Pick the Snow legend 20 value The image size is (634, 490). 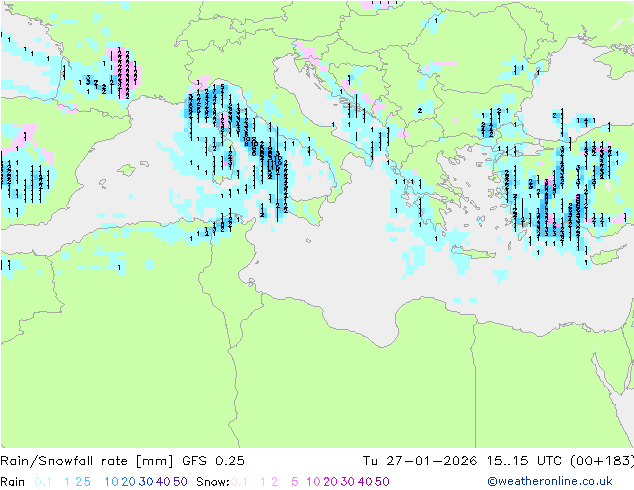[330, 482]
